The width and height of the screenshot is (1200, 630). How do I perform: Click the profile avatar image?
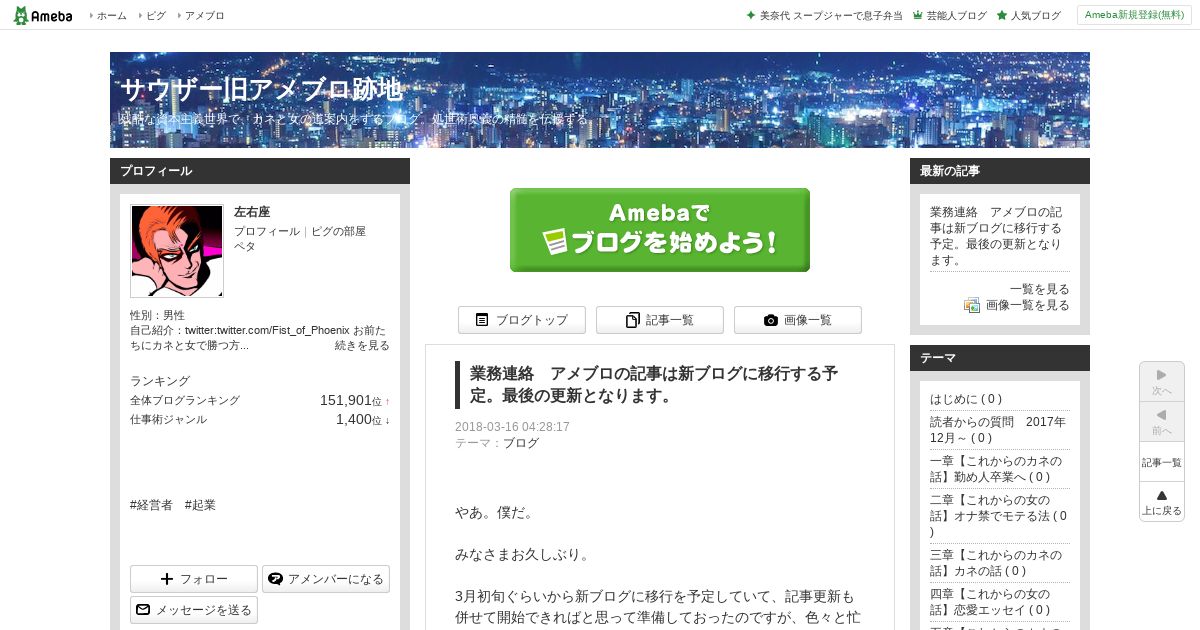[177, 251]
